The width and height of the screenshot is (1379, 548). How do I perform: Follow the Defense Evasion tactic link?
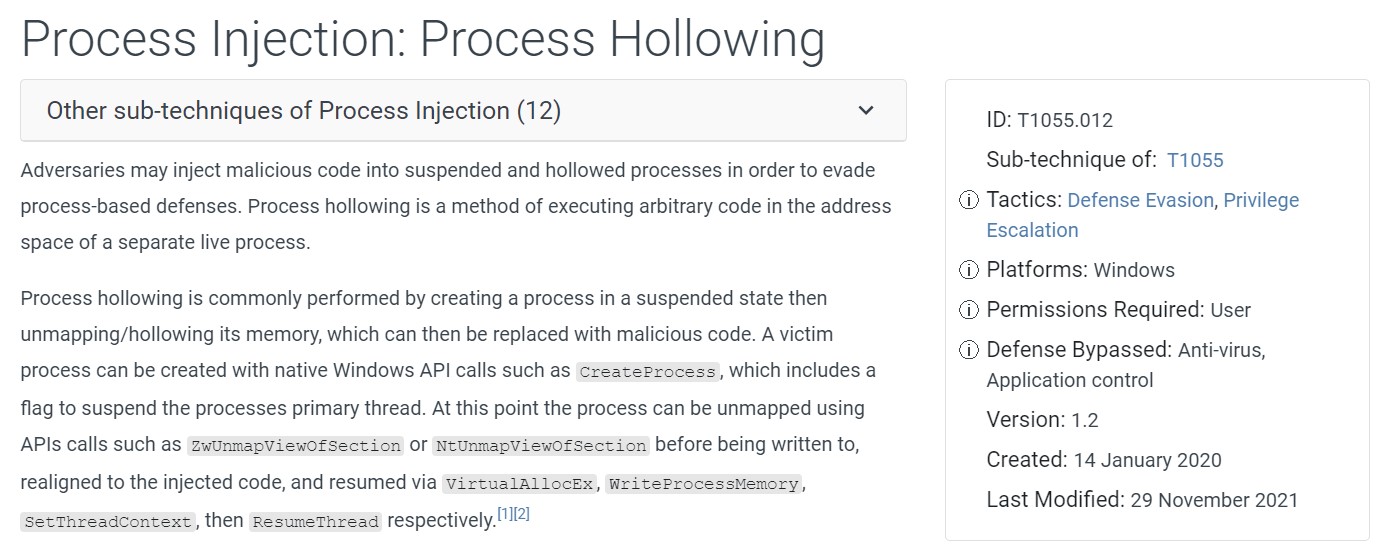[x=1140, y=200]
